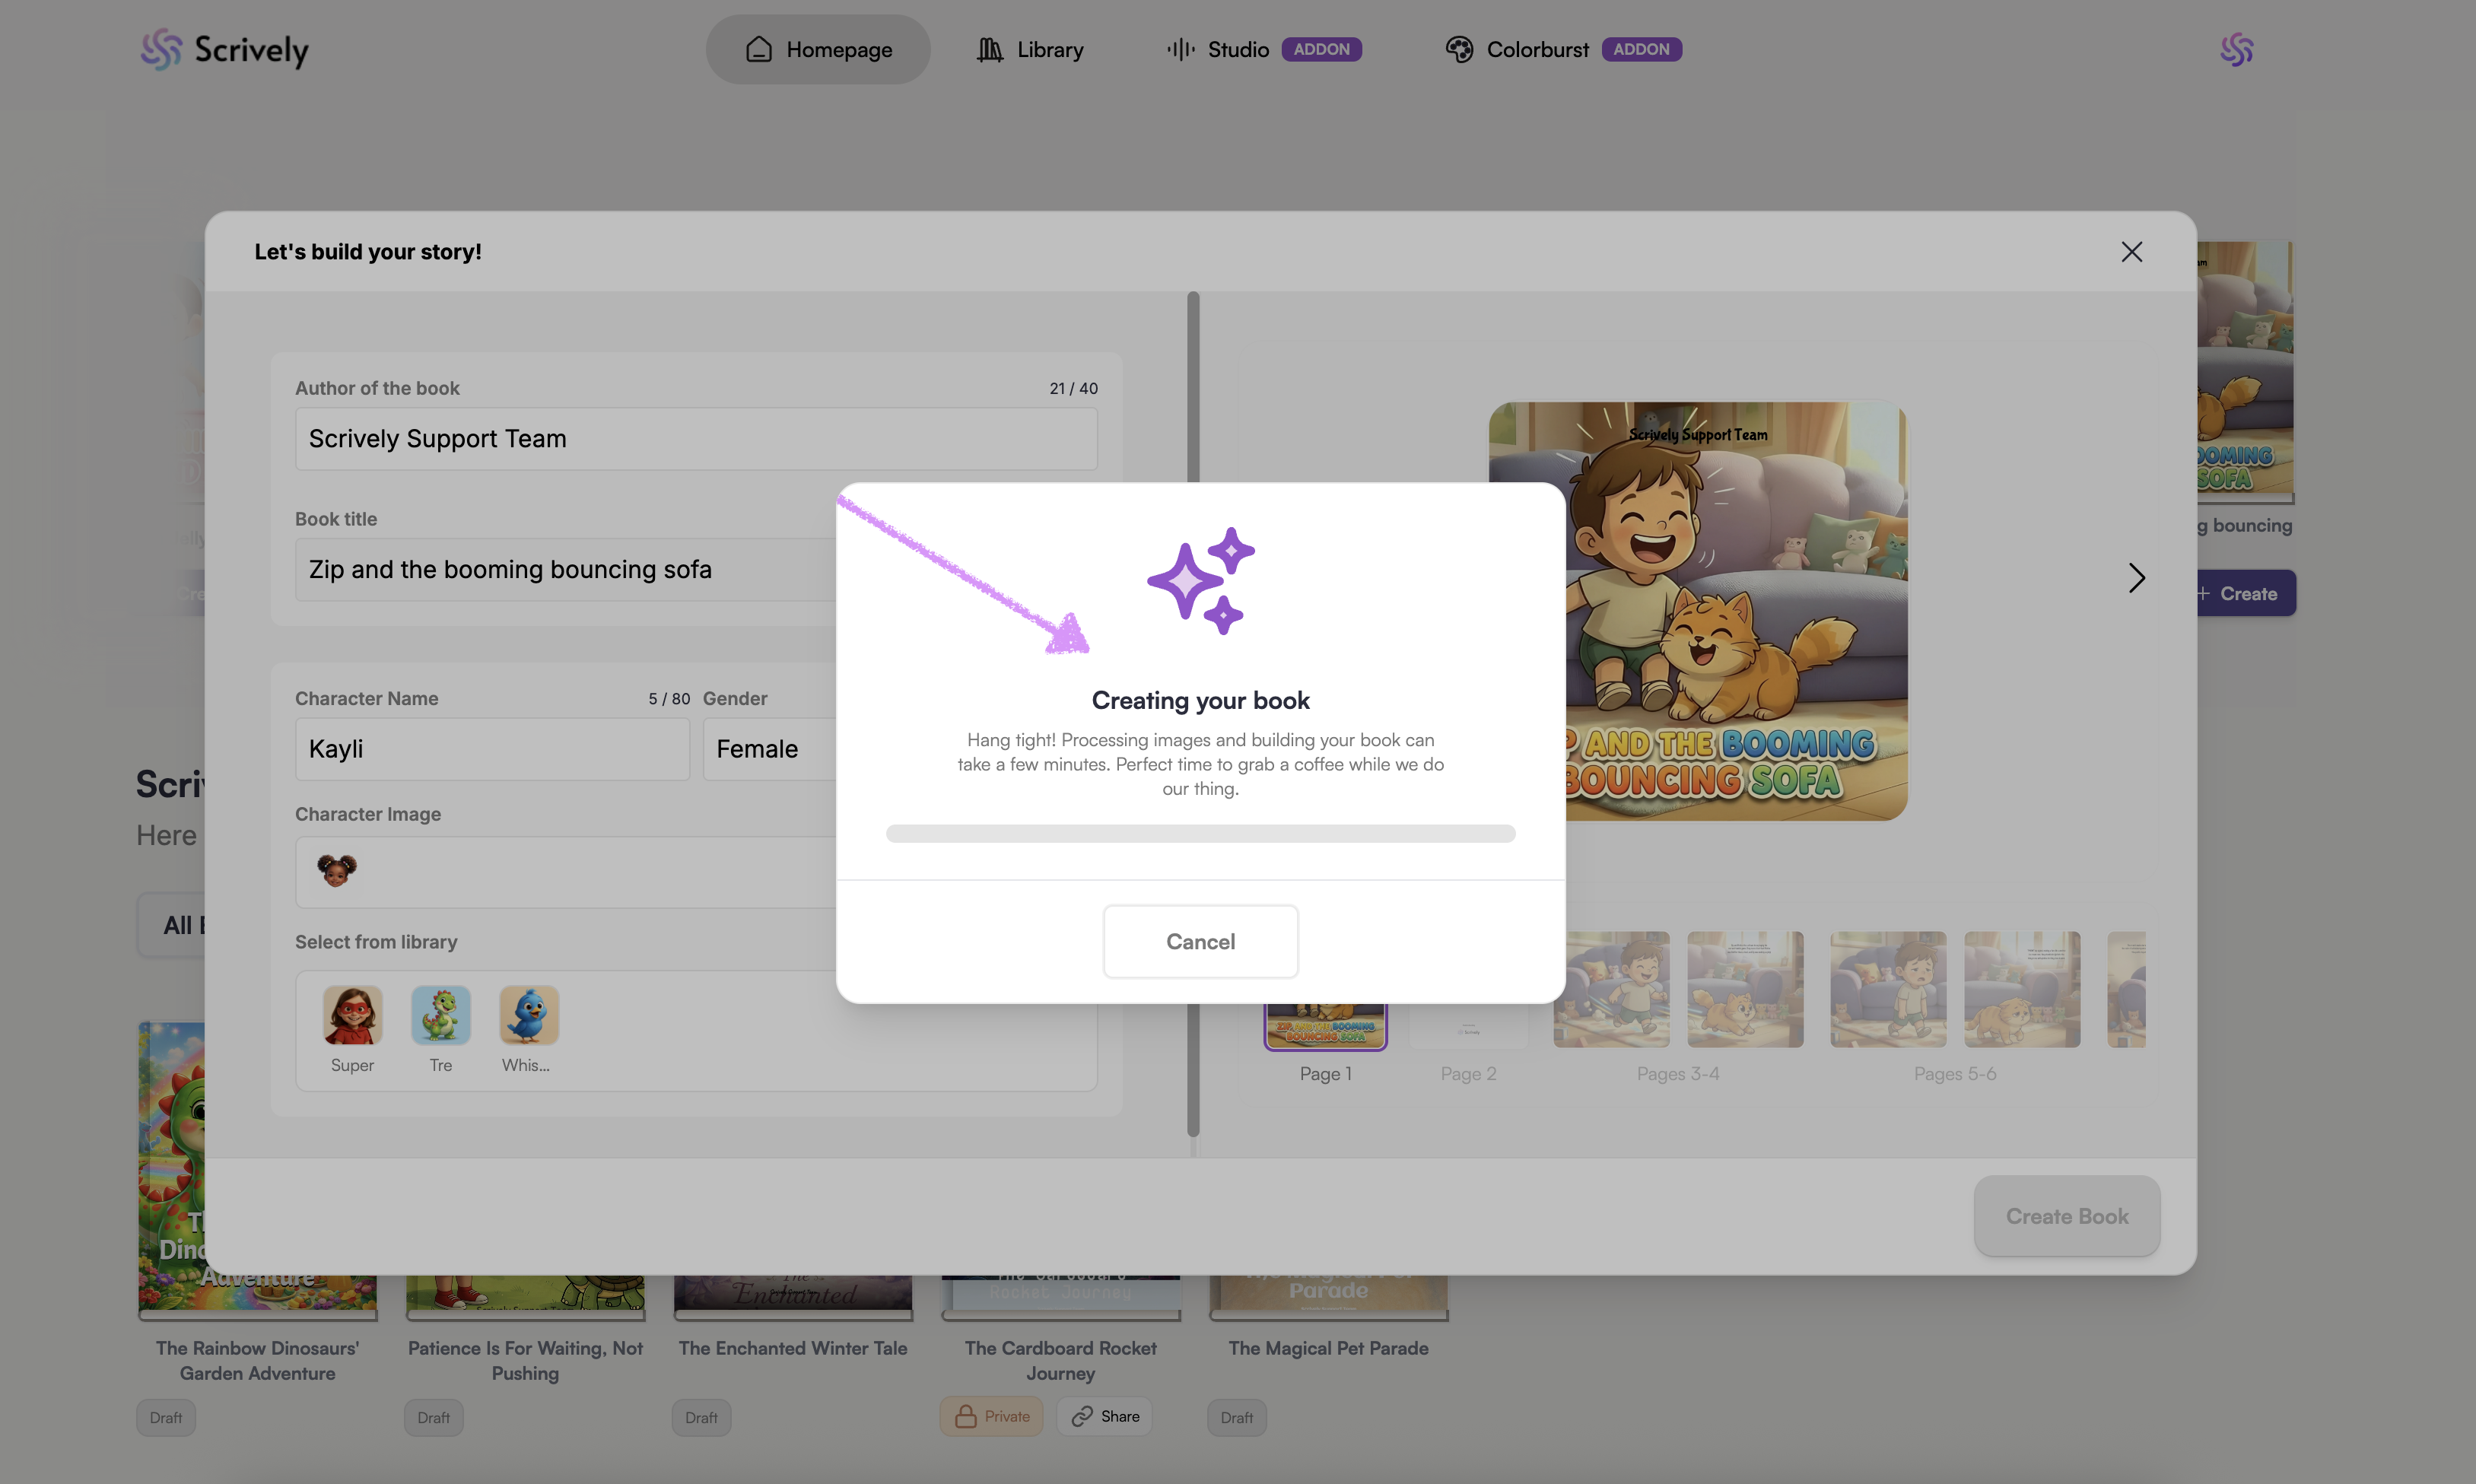Screen dimensions: 2476x1484
Task: Click the Scrively logo icon top left
Action: (x=161, y=49)
